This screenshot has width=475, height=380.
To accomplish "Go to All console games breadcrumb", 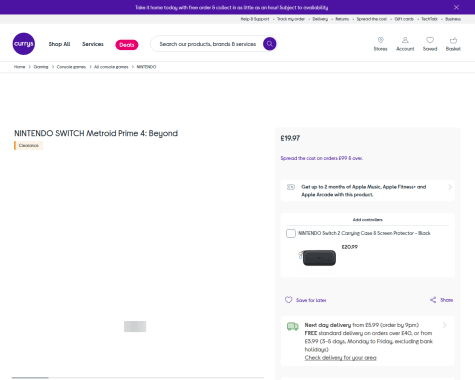I will coord(111,67).
